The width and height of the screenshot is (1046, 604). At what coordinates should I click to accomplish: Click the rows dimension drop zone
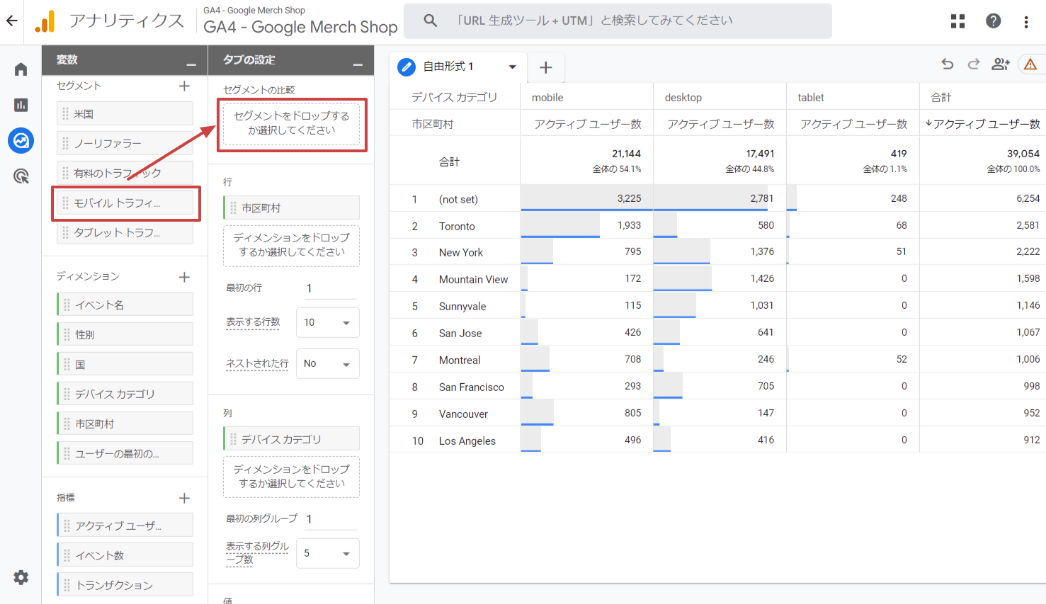[x=292, y=245]
